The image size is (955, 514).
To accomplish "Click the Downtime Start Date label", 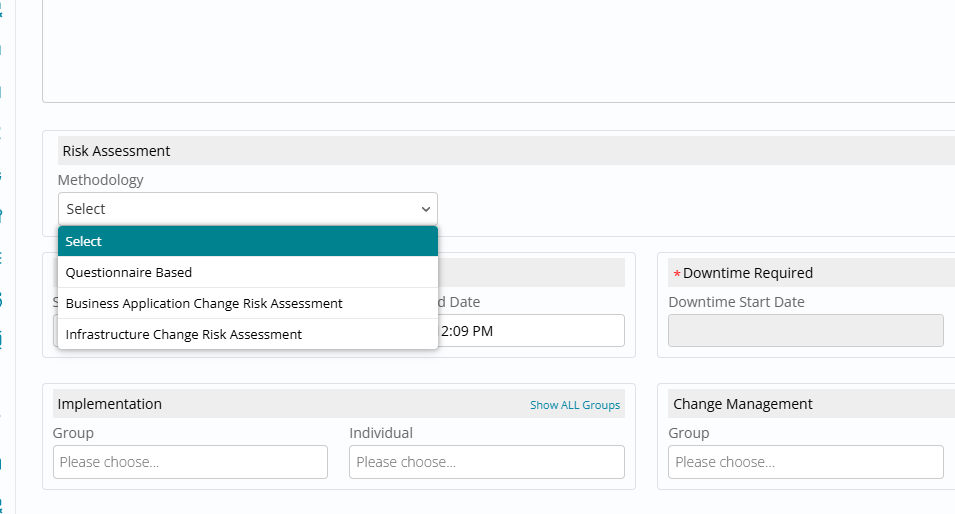I will click(736, 302).
